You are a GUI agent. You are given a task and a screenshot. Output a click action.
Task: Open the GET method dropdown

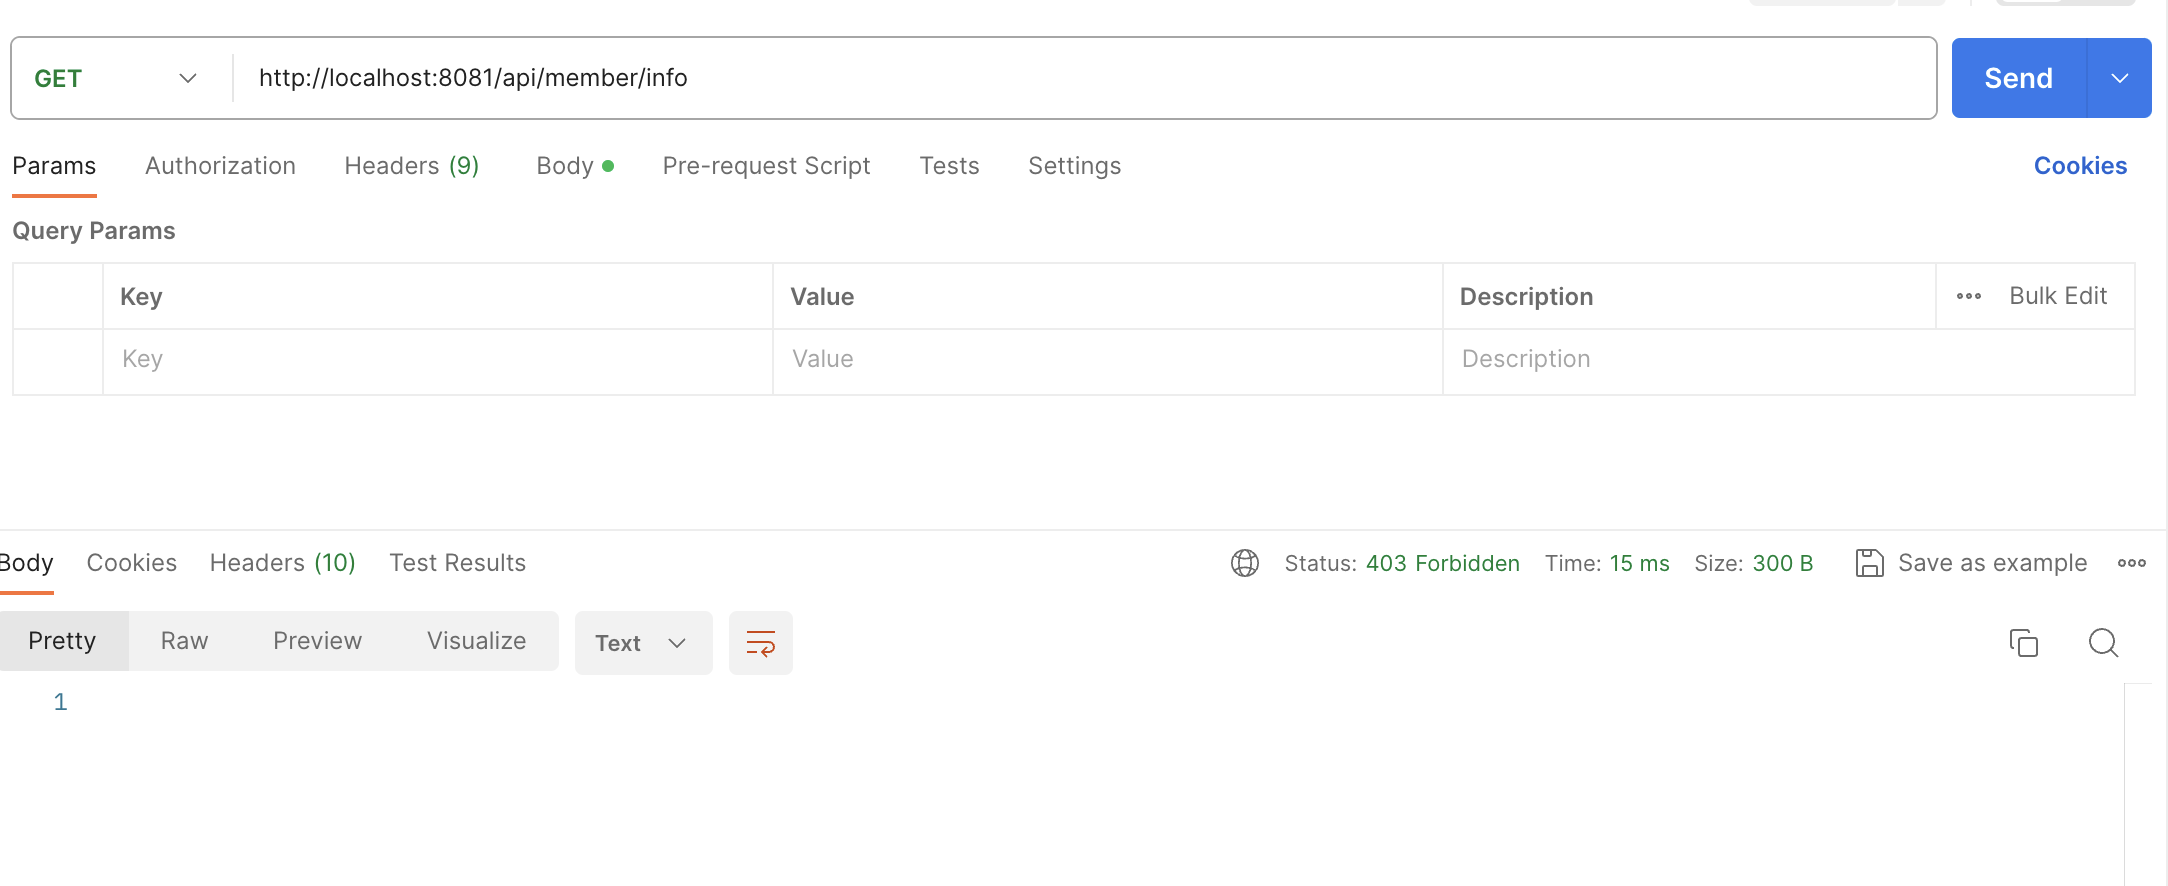click(116, 78)
